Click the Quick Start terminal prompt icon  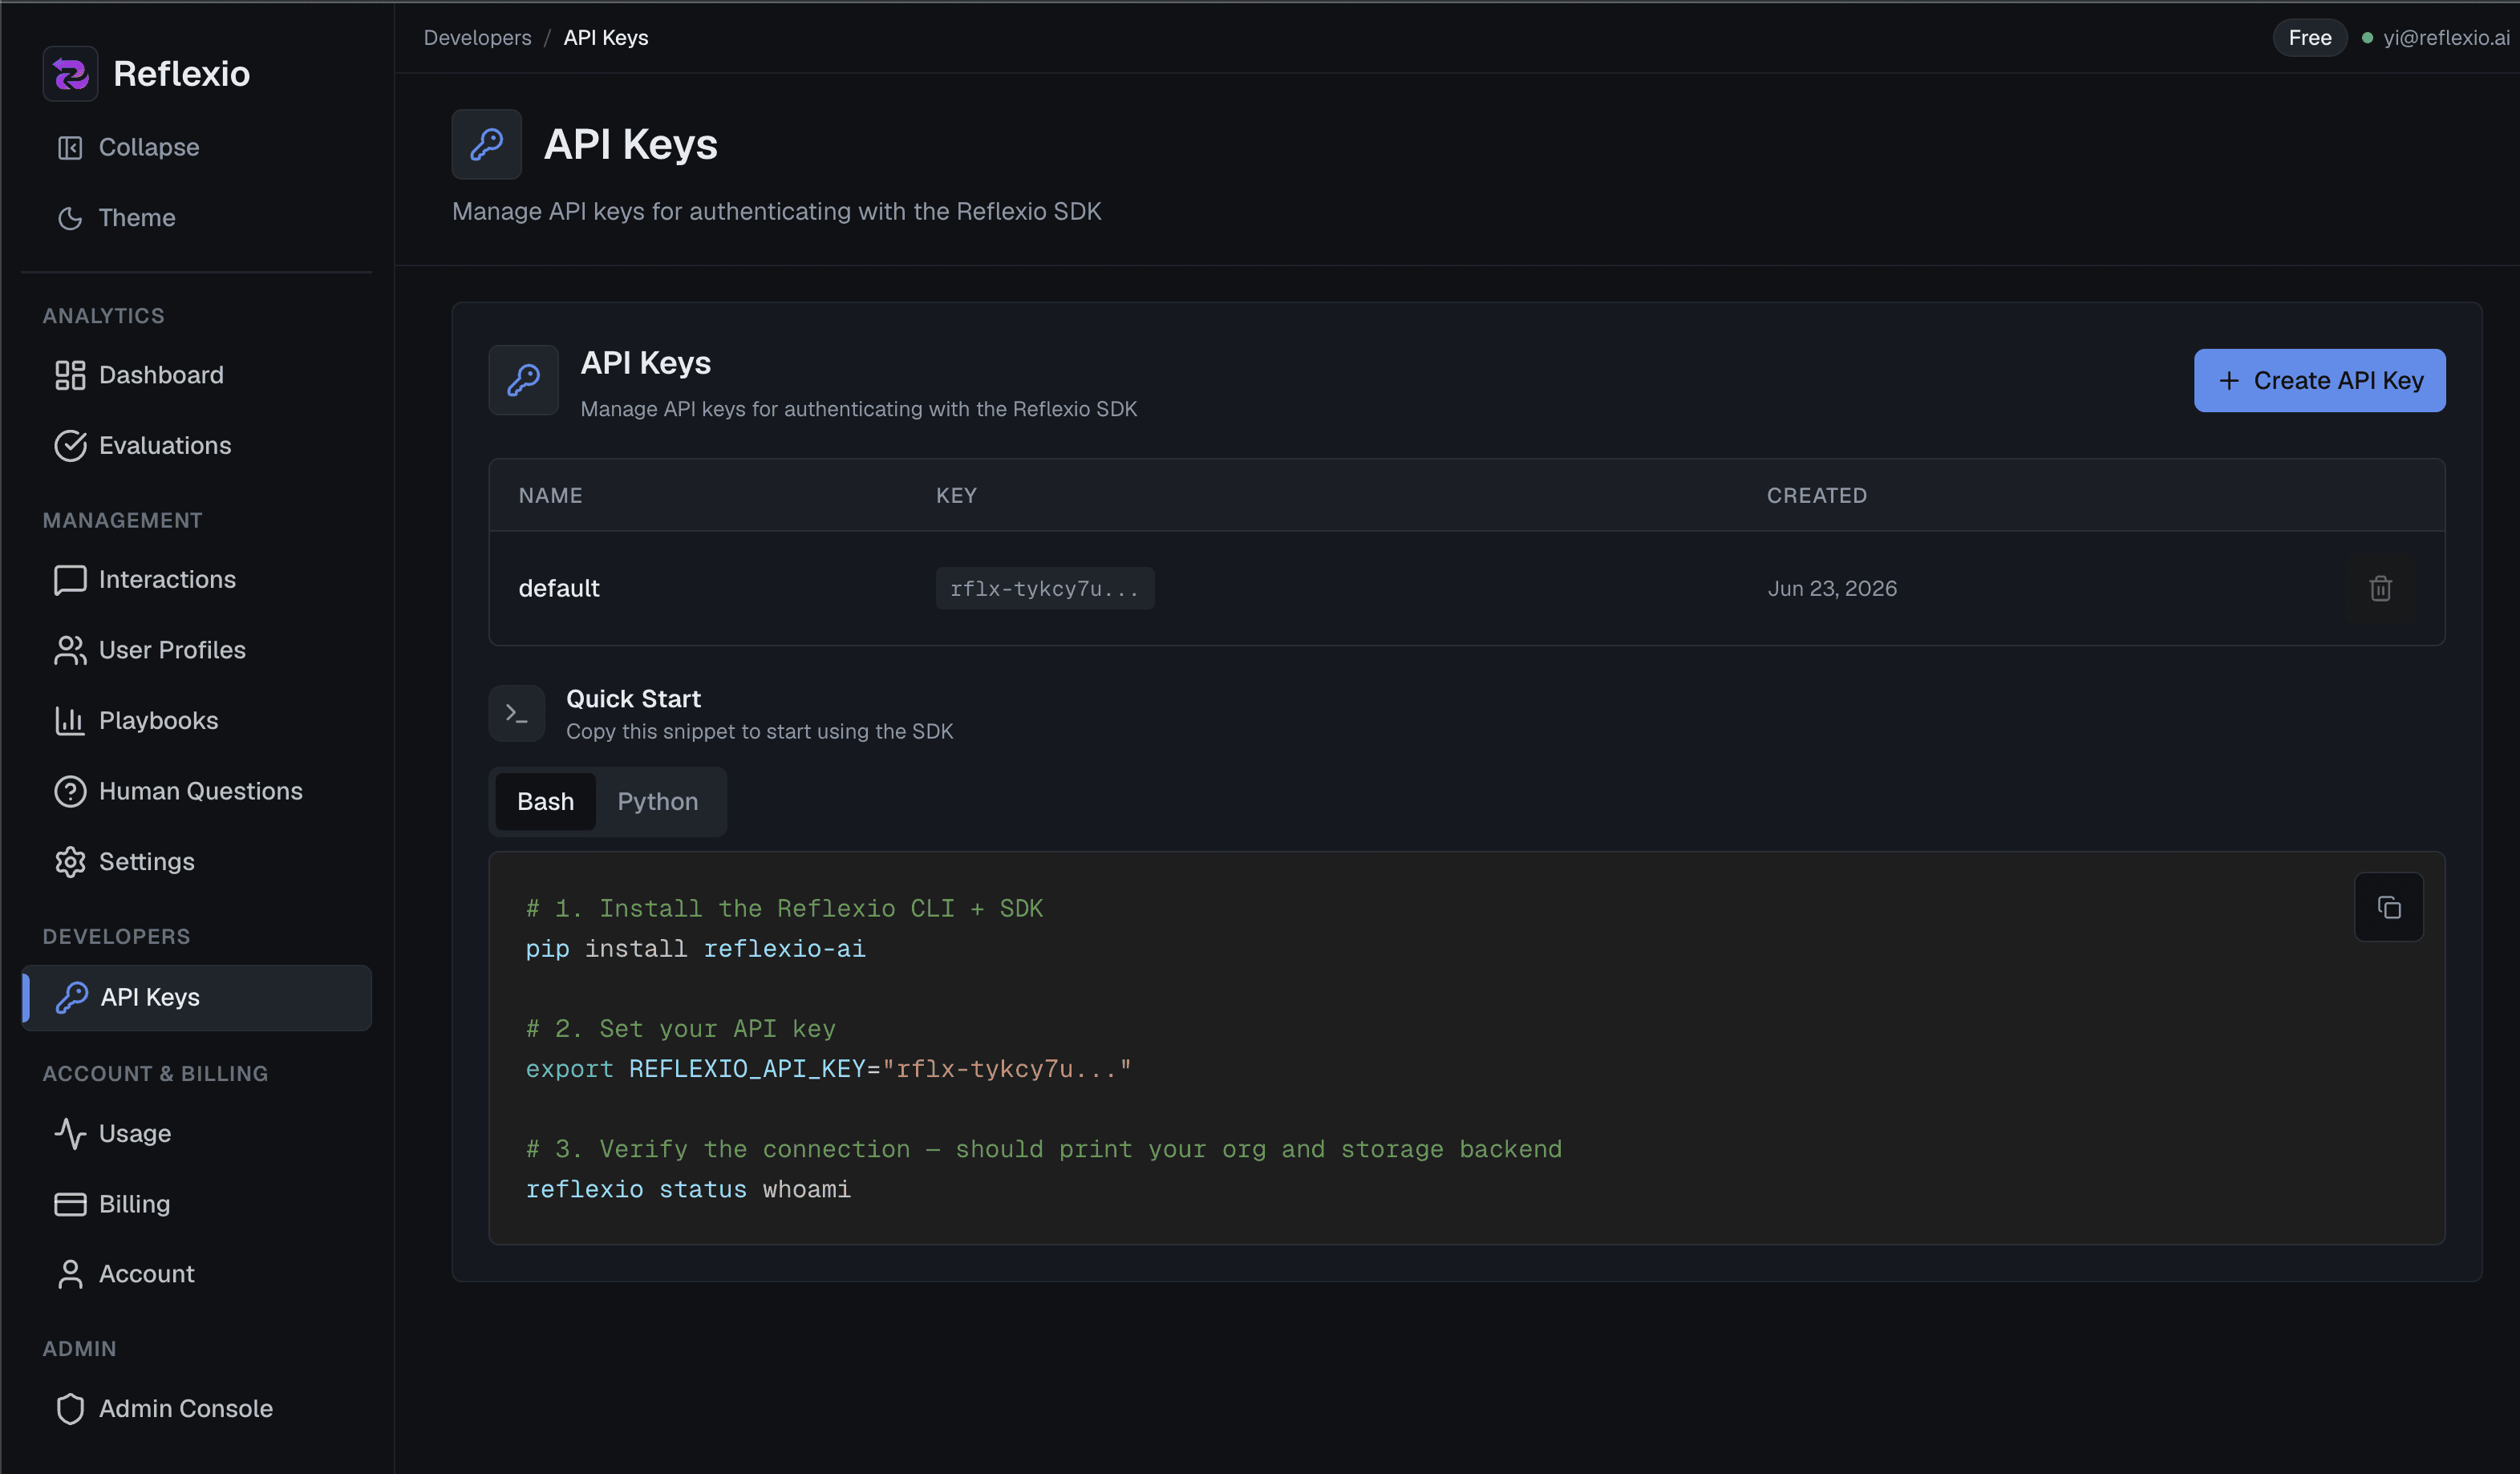[517, 713]
